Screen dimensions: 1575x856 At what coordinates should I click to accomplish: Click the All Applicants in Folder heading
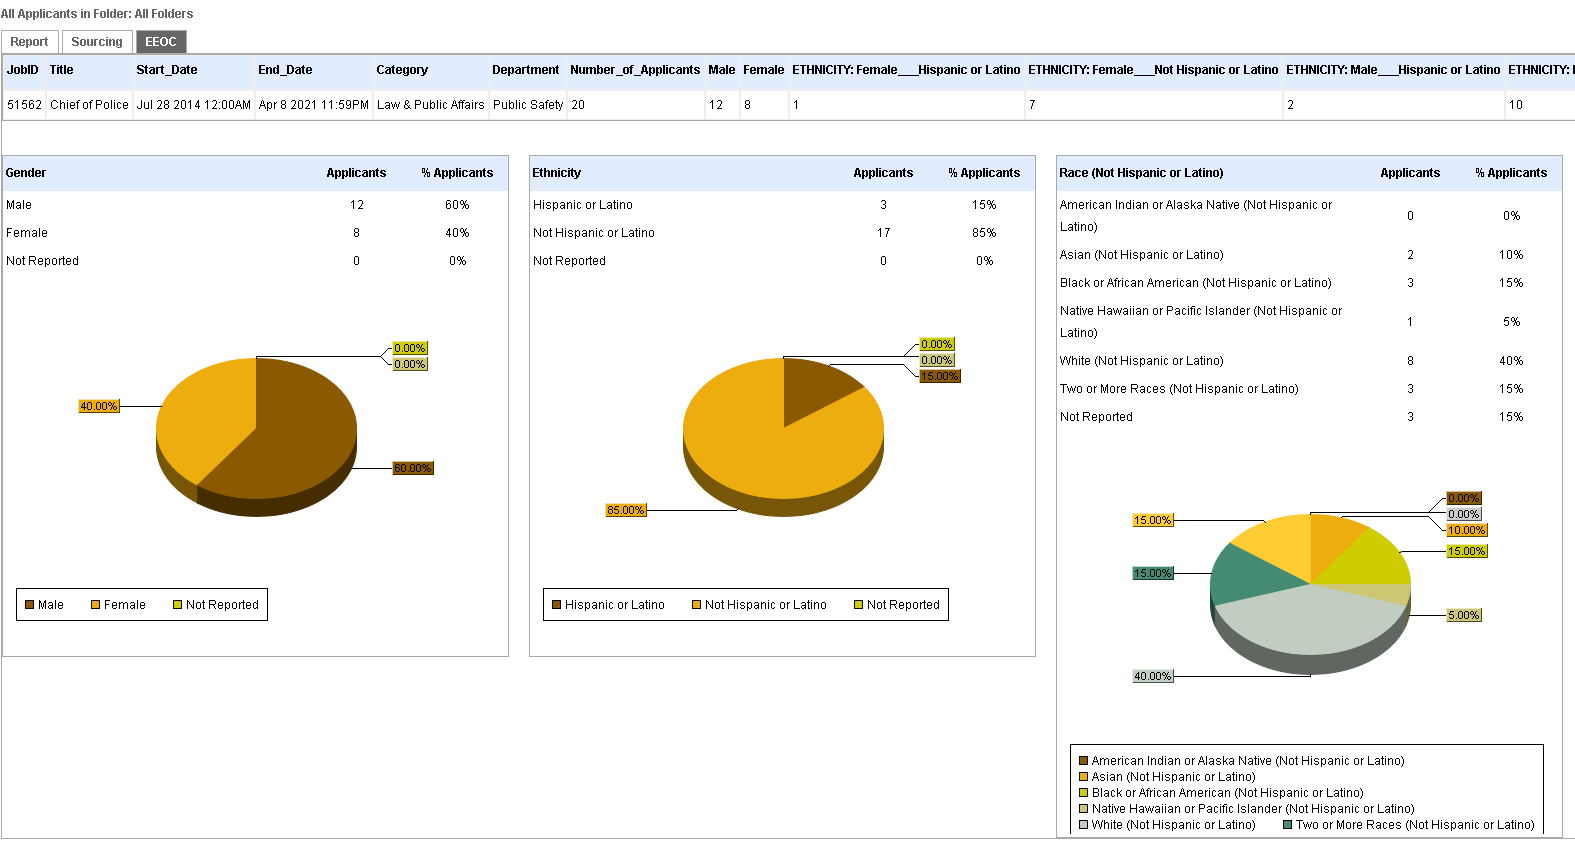click(97, 14)
